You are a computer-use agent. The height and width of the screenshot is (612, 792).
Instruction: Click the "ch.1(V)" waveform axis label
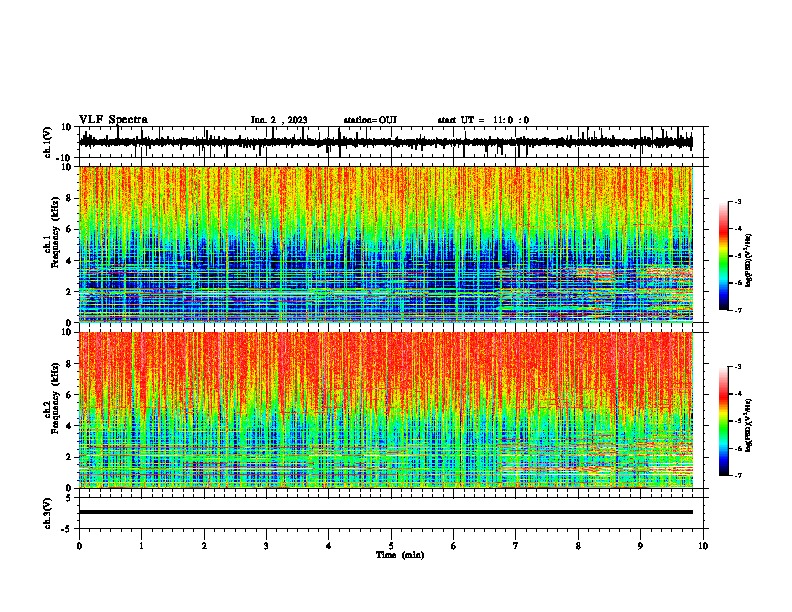(48, 142)
